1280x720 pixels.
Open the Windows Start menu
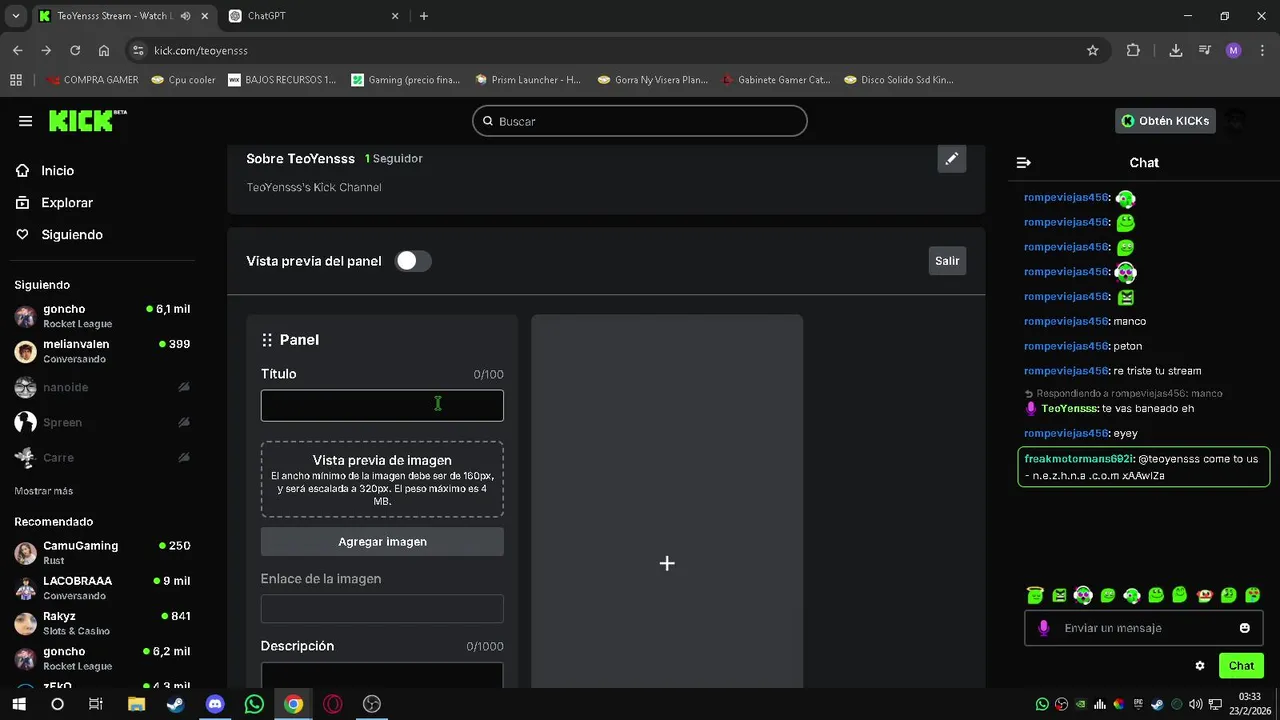pyautogui.click(x=18, y=704)
